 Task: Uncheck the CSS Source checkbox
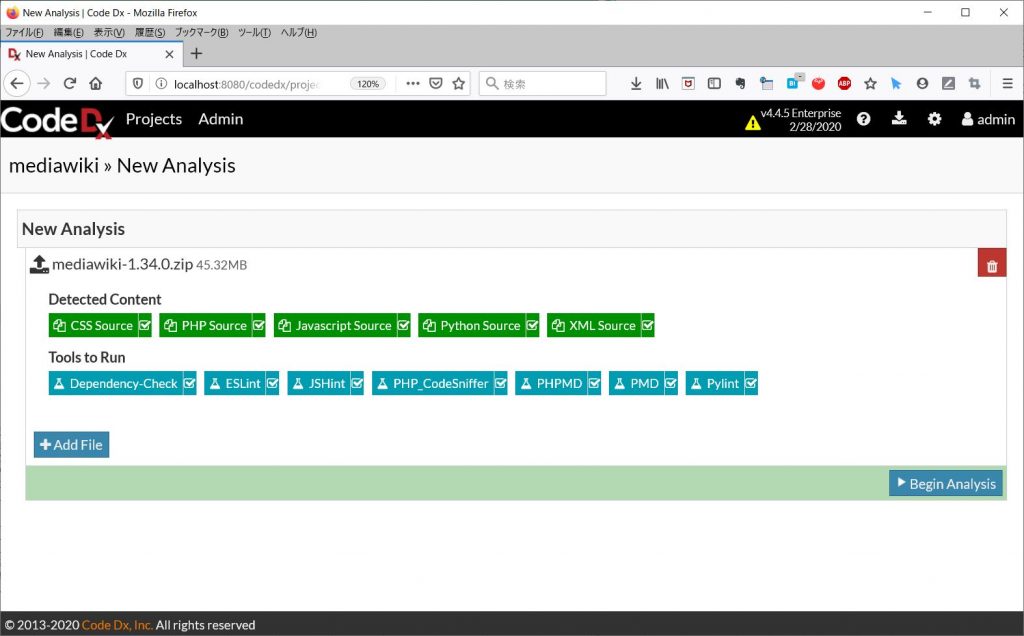pyautogui.click(x=144, y=325)
